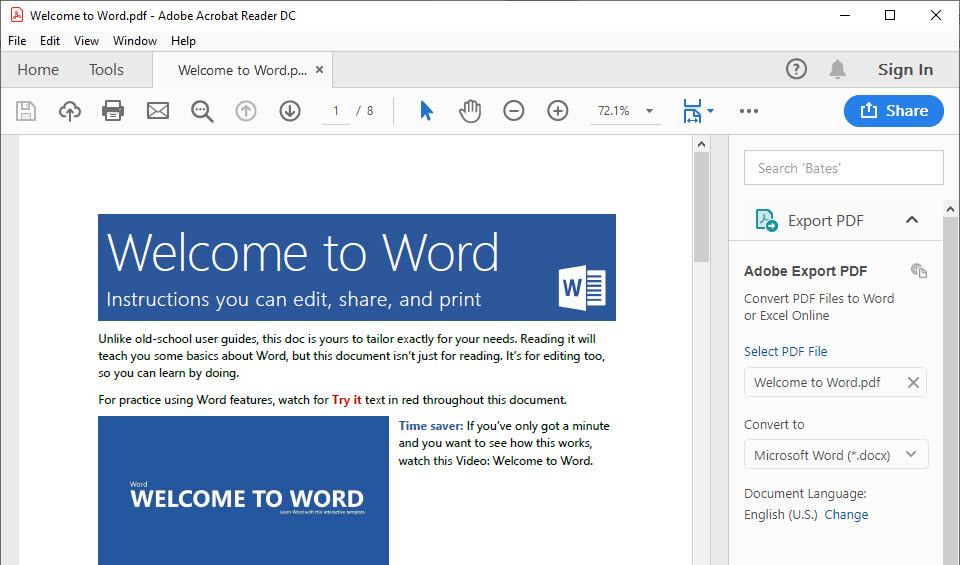Click the '/ 8' total page count

pos(365,111)
